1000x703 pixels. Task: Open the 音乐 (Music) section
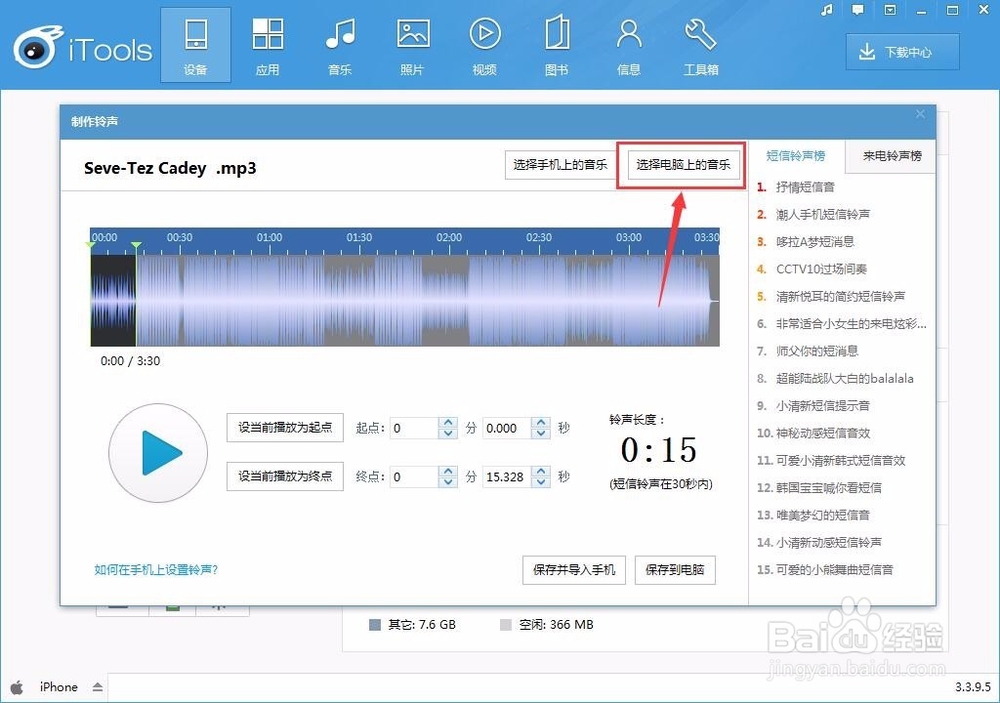point(340,44)
